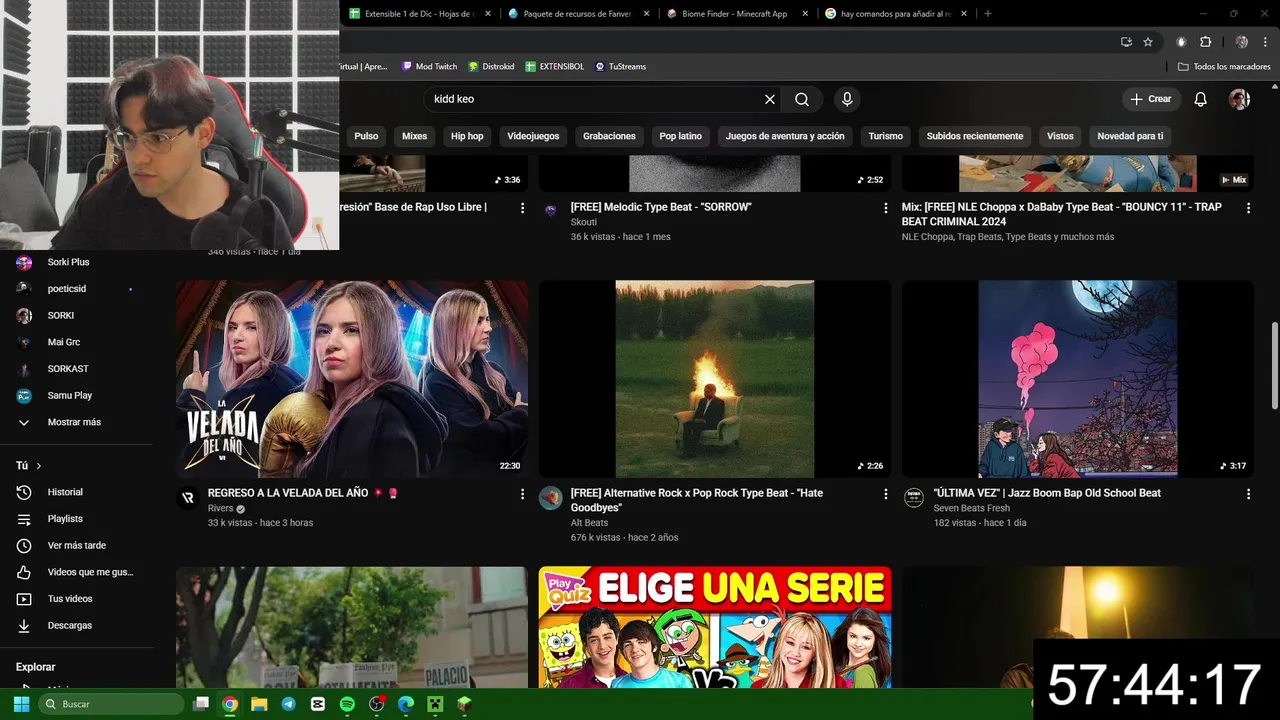1280x720 pixels.
Task: Open the Rivers channel name link
Action: [220, 508]
